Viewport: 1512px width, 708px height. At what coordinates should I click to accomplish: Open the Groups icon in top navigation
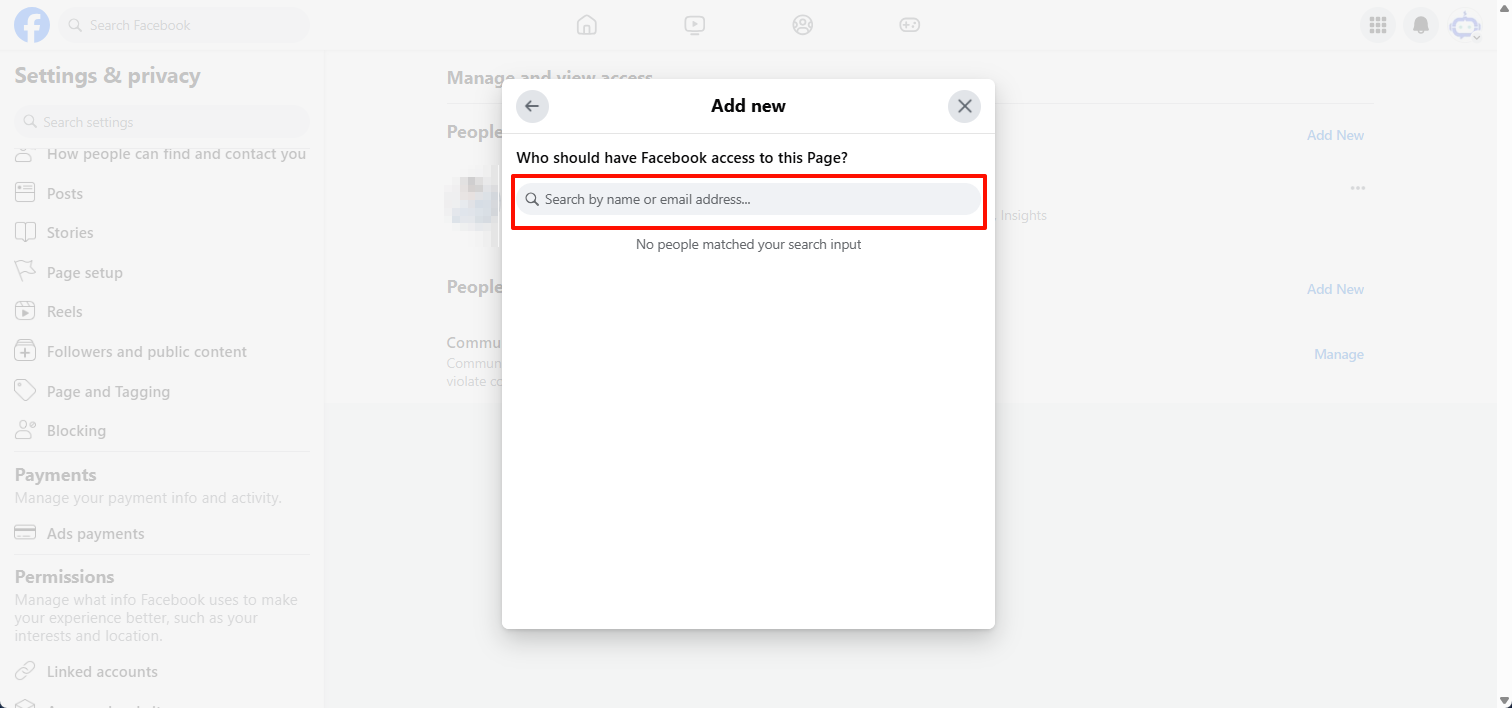803,25
